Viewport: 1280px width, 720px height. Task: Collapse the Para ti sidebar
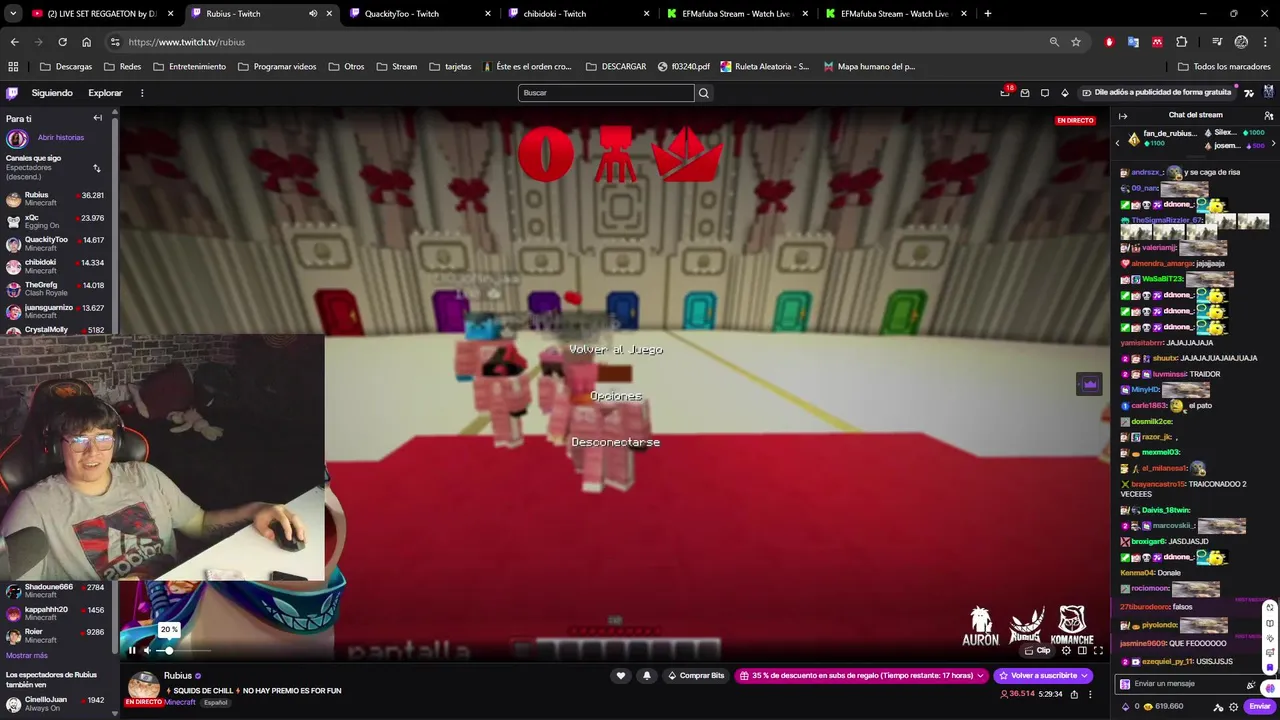[x=97, y=118]
